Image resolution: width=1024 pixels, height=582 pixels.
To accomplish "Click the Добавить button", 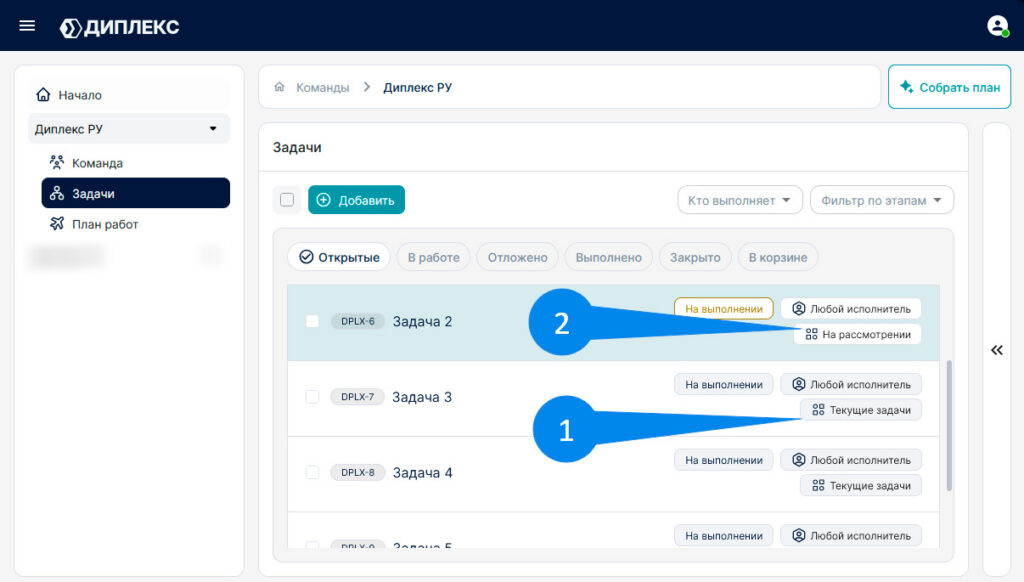I will (x=356, y=200).
